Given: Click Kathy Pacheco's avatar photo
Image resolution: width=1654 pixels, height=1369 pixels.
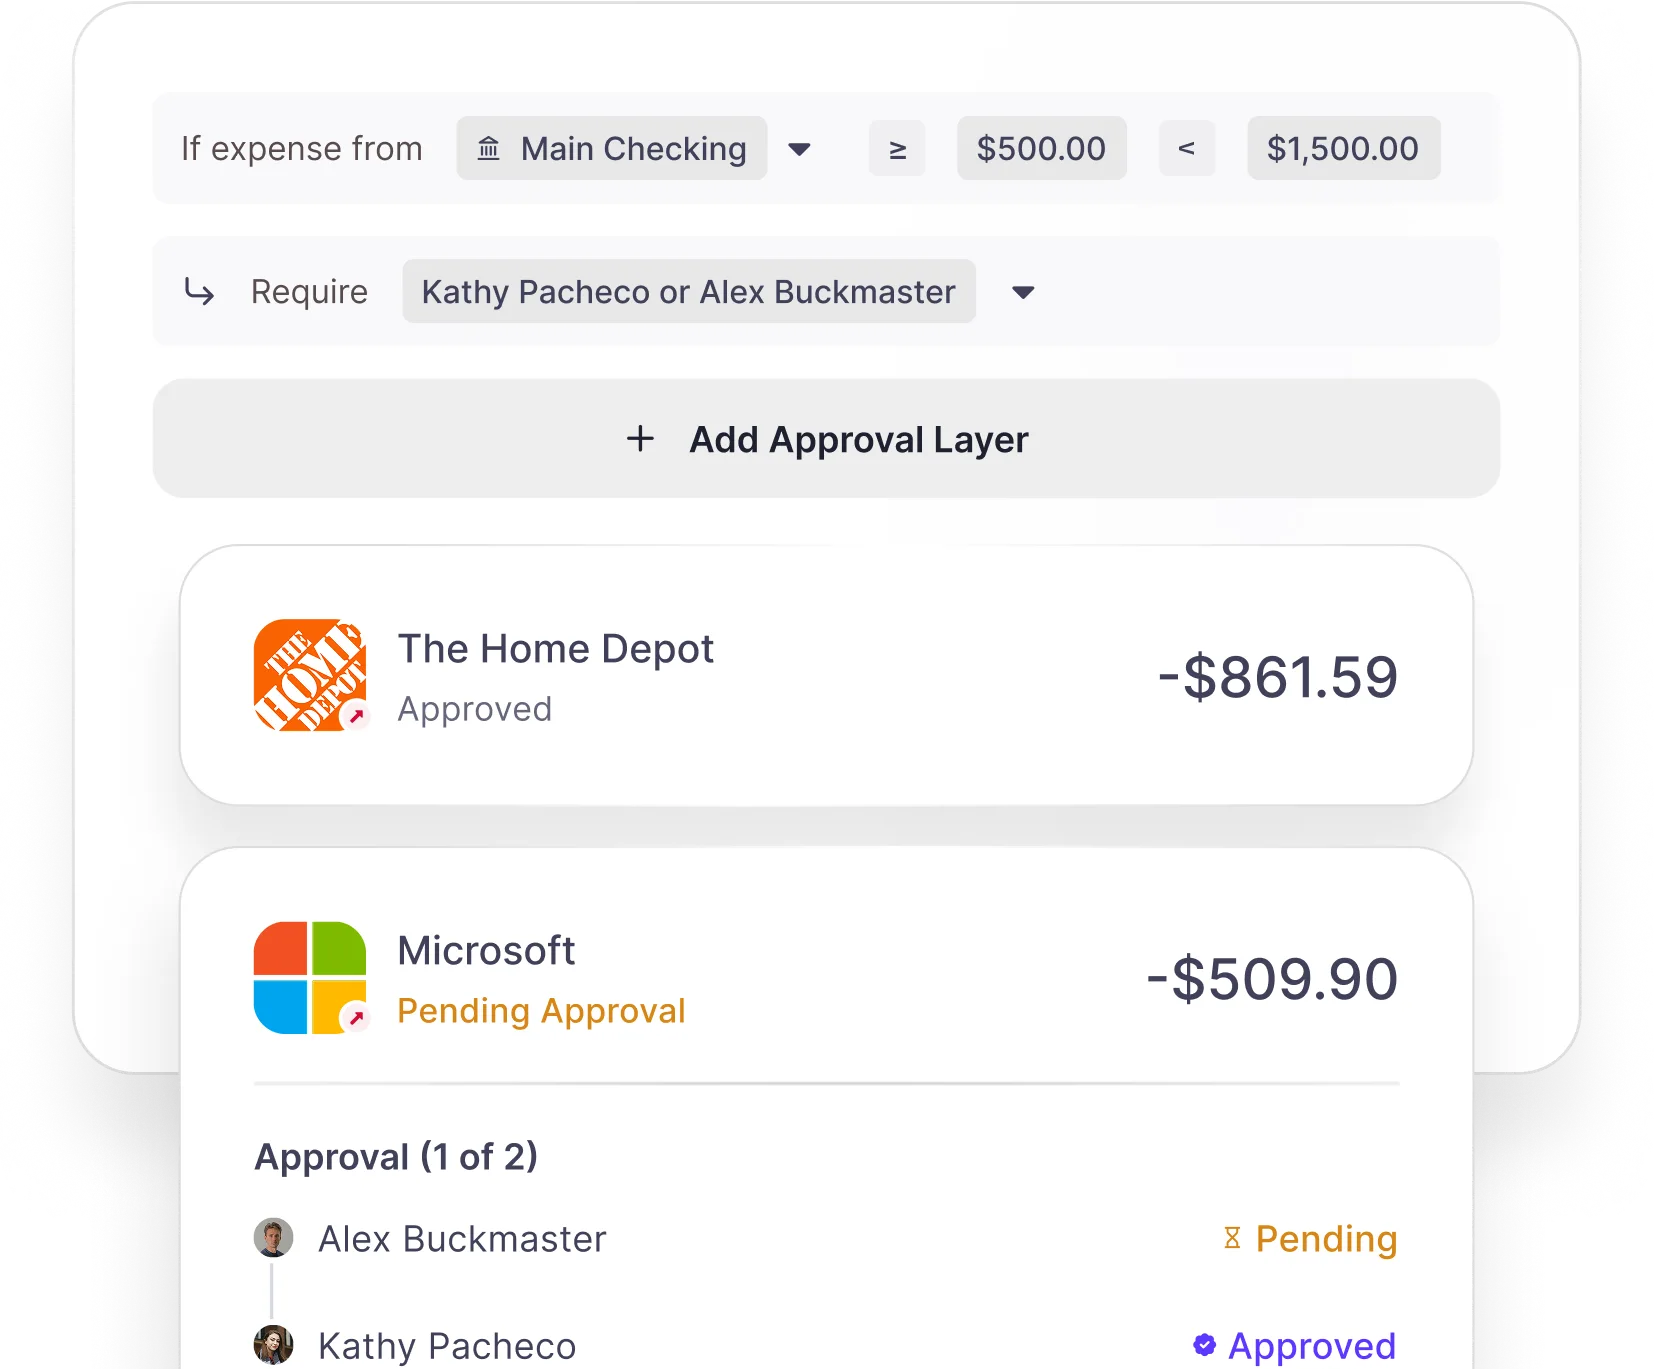Looking at the screenshot, I should coord(273,1345).
